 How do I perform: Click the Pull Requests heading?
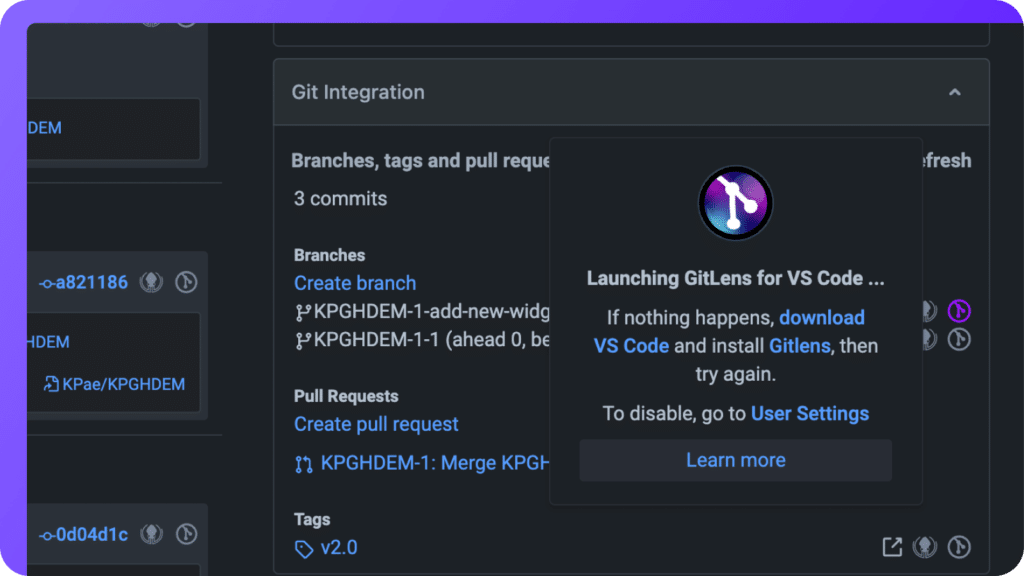(346, 396)
